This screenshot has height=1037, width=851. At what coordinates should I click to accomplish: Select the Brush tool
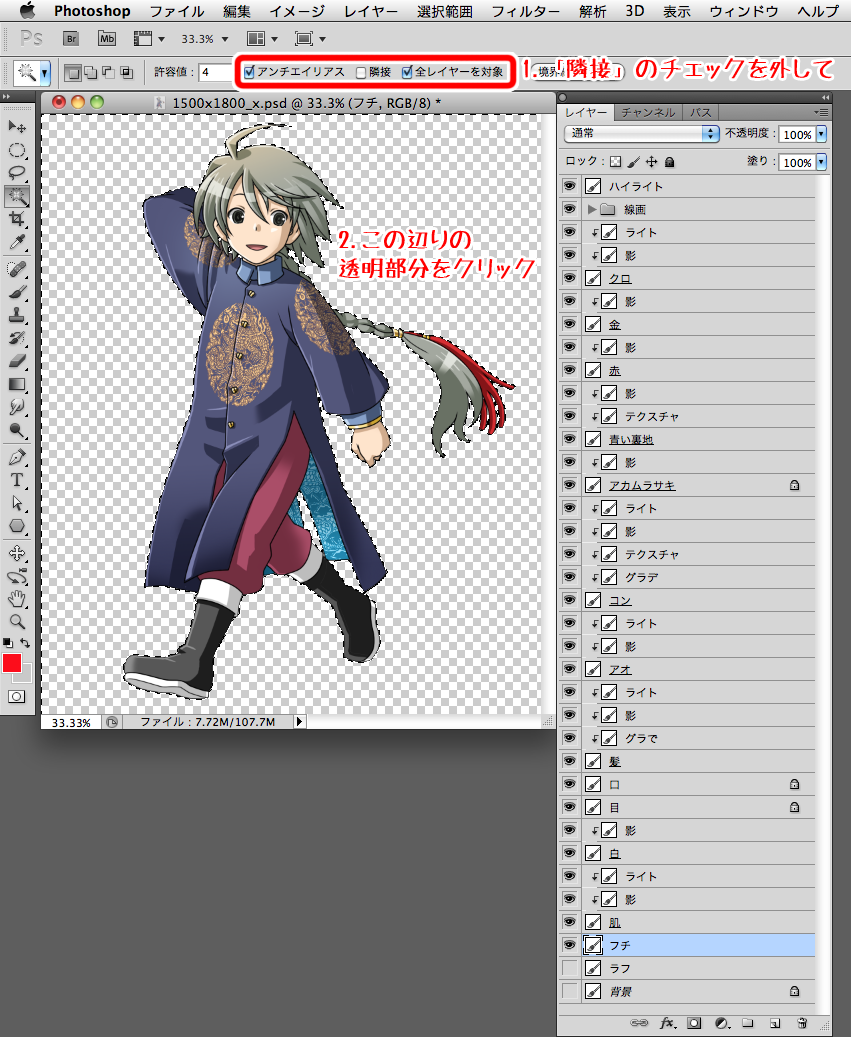(17, 292)
